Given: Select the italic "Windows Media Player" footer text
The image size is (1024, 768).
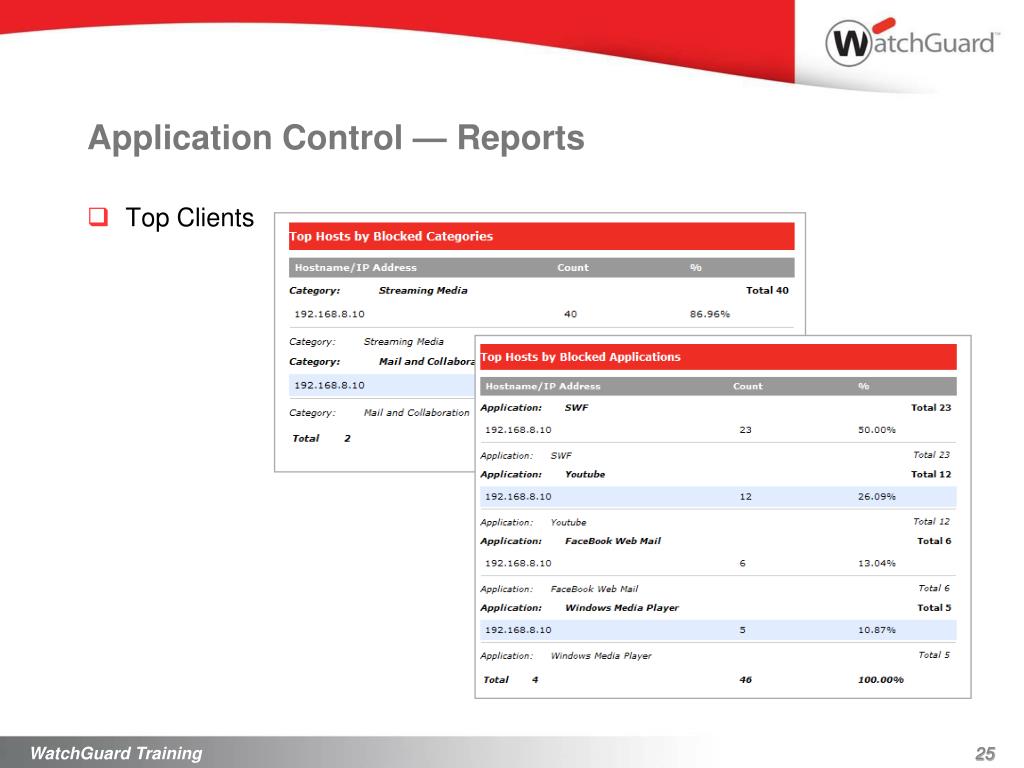Looking at the screenshot, I should (x=601, y=656).
